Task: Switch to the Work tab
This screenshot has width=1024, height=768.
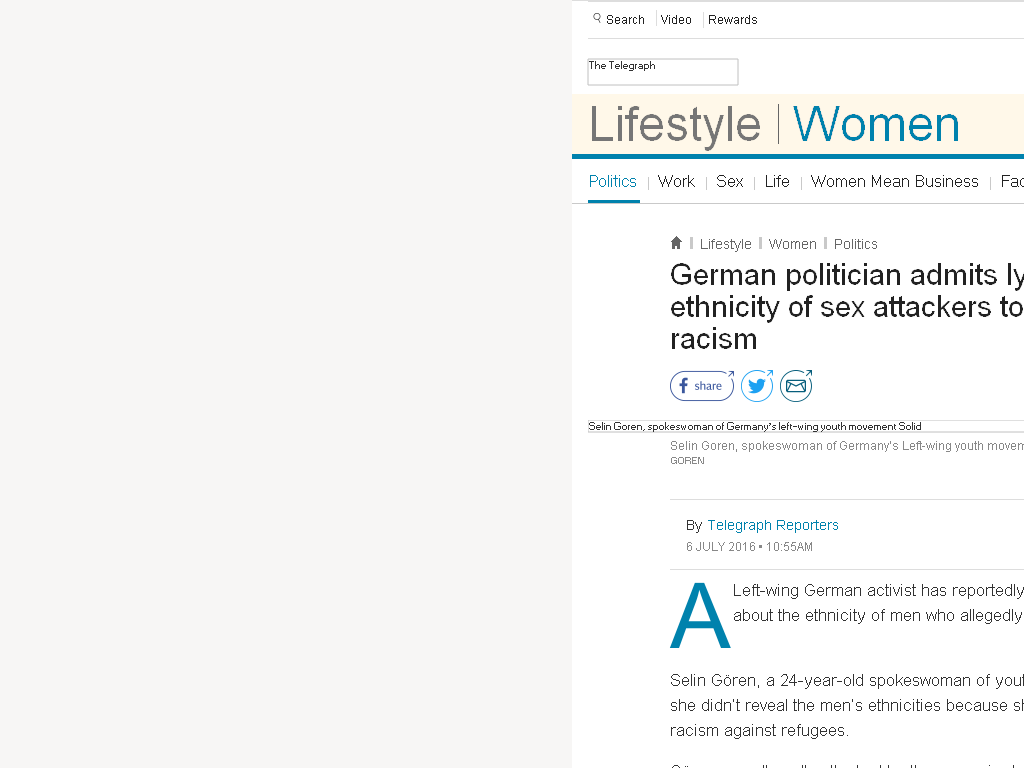Action: pos(676,182)
